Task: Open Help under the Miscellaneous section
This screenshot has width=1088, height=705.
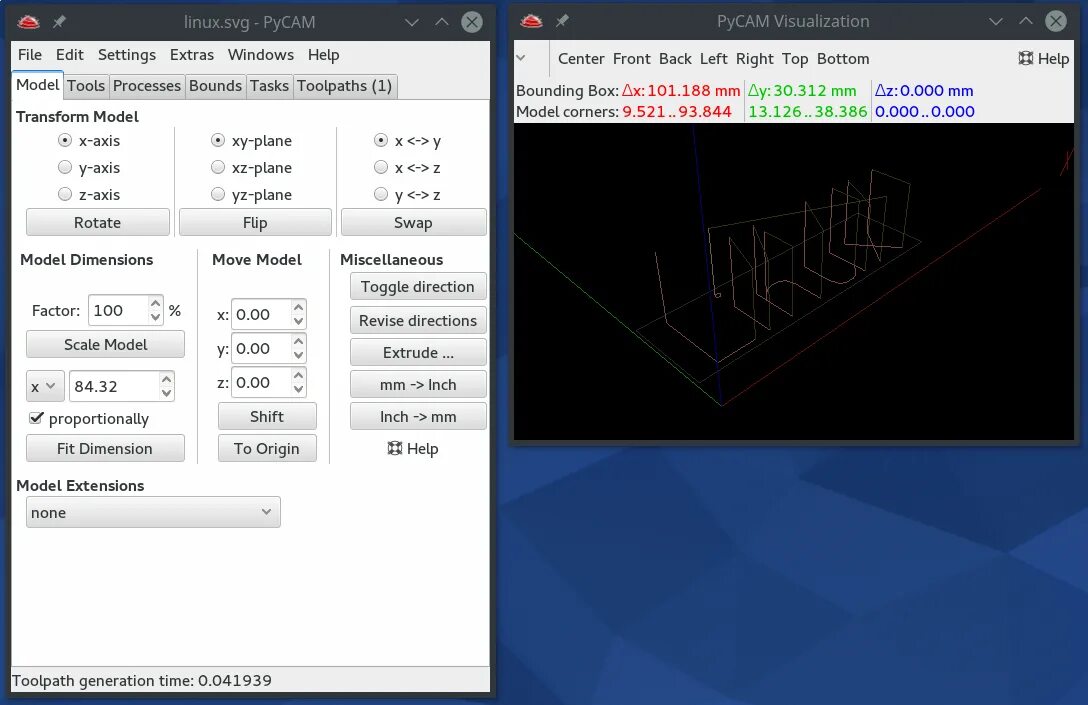Action: click(413, 449)
